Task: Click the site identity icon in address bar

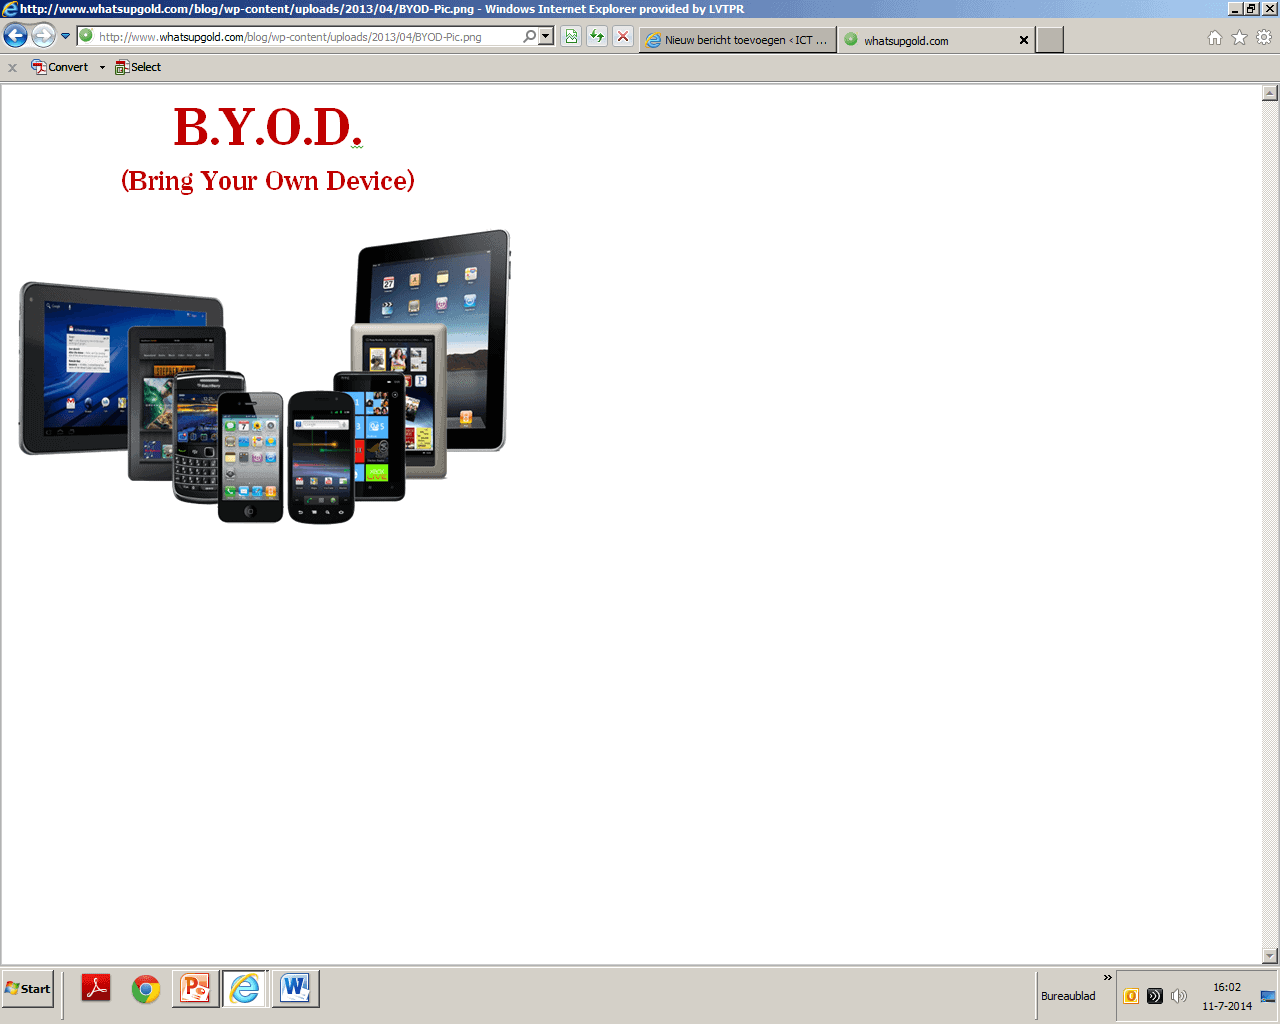Action: [86, 36]
